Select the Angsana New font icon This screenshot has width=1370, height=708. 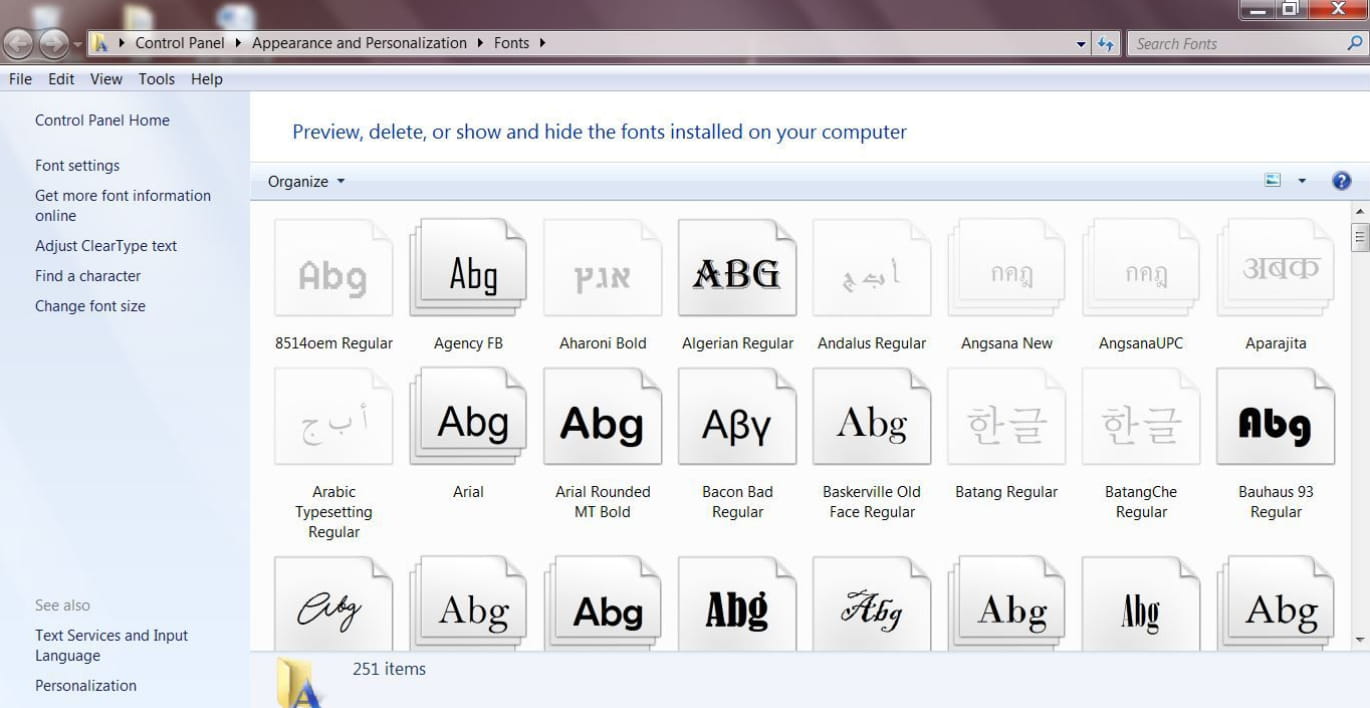click(x=1006, y=269)
